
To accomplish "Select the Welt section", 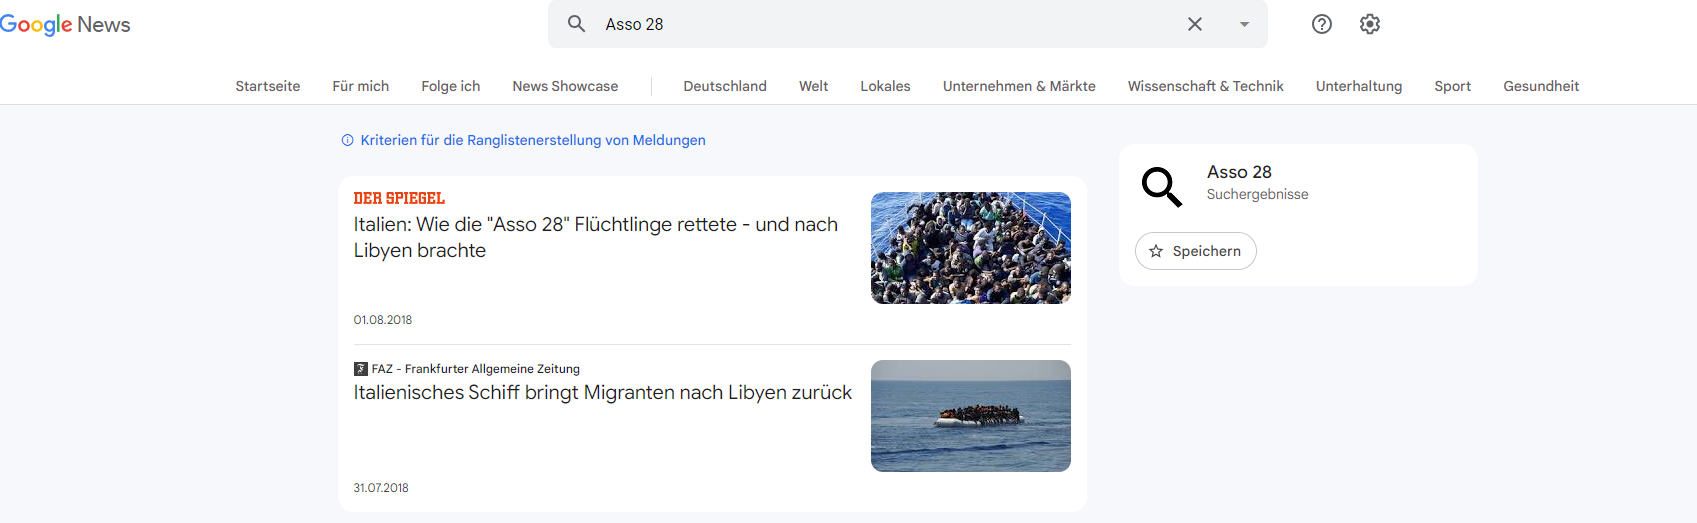I will (x=814, y=86).
